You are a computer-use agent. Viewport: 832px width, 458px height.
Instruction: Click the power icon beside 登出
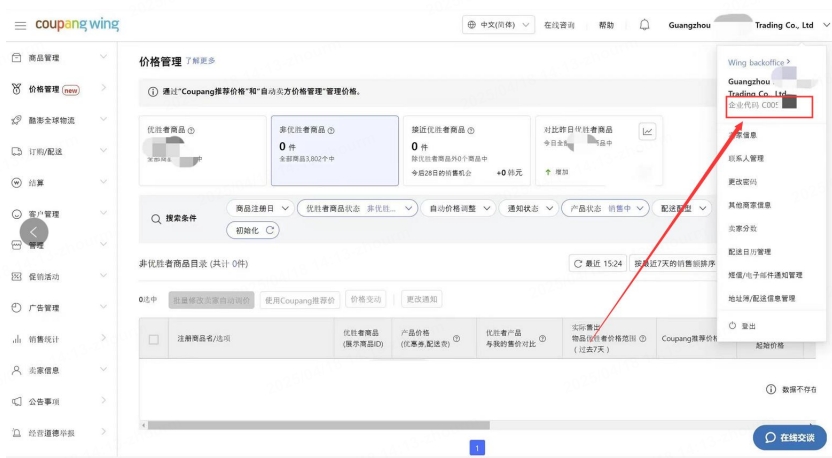coord(732,326)
